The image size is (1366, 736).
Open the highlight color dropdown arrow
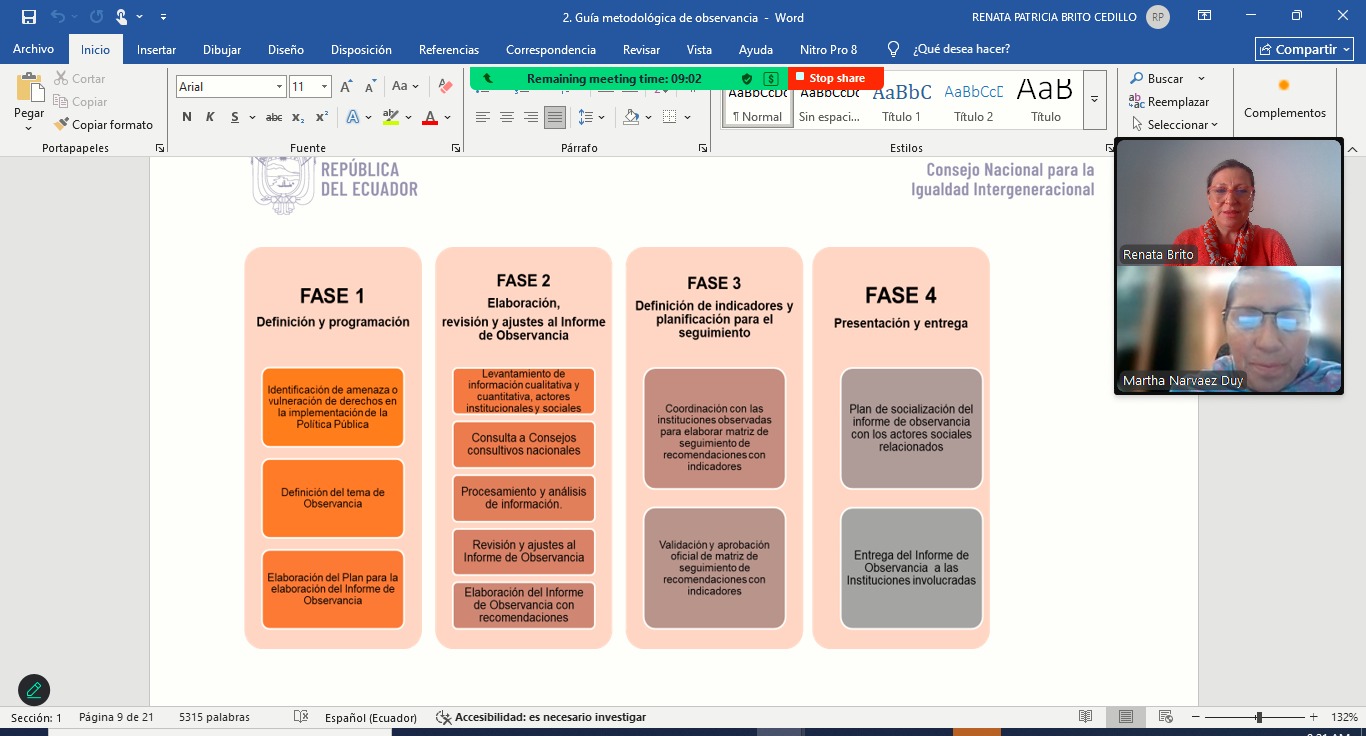409,117
